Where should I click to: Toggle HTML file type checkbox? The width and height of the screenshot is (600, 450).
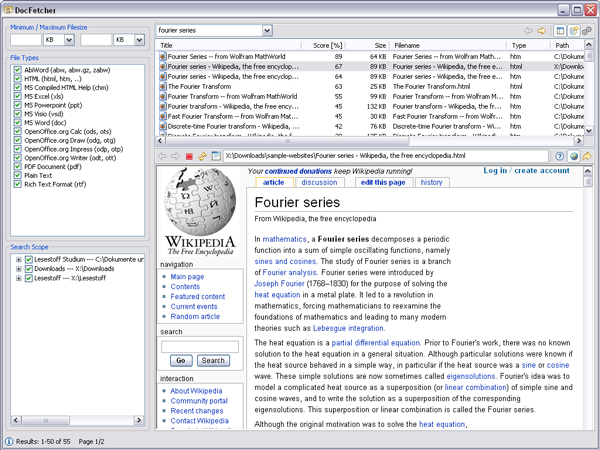click(x=17, y=79)
